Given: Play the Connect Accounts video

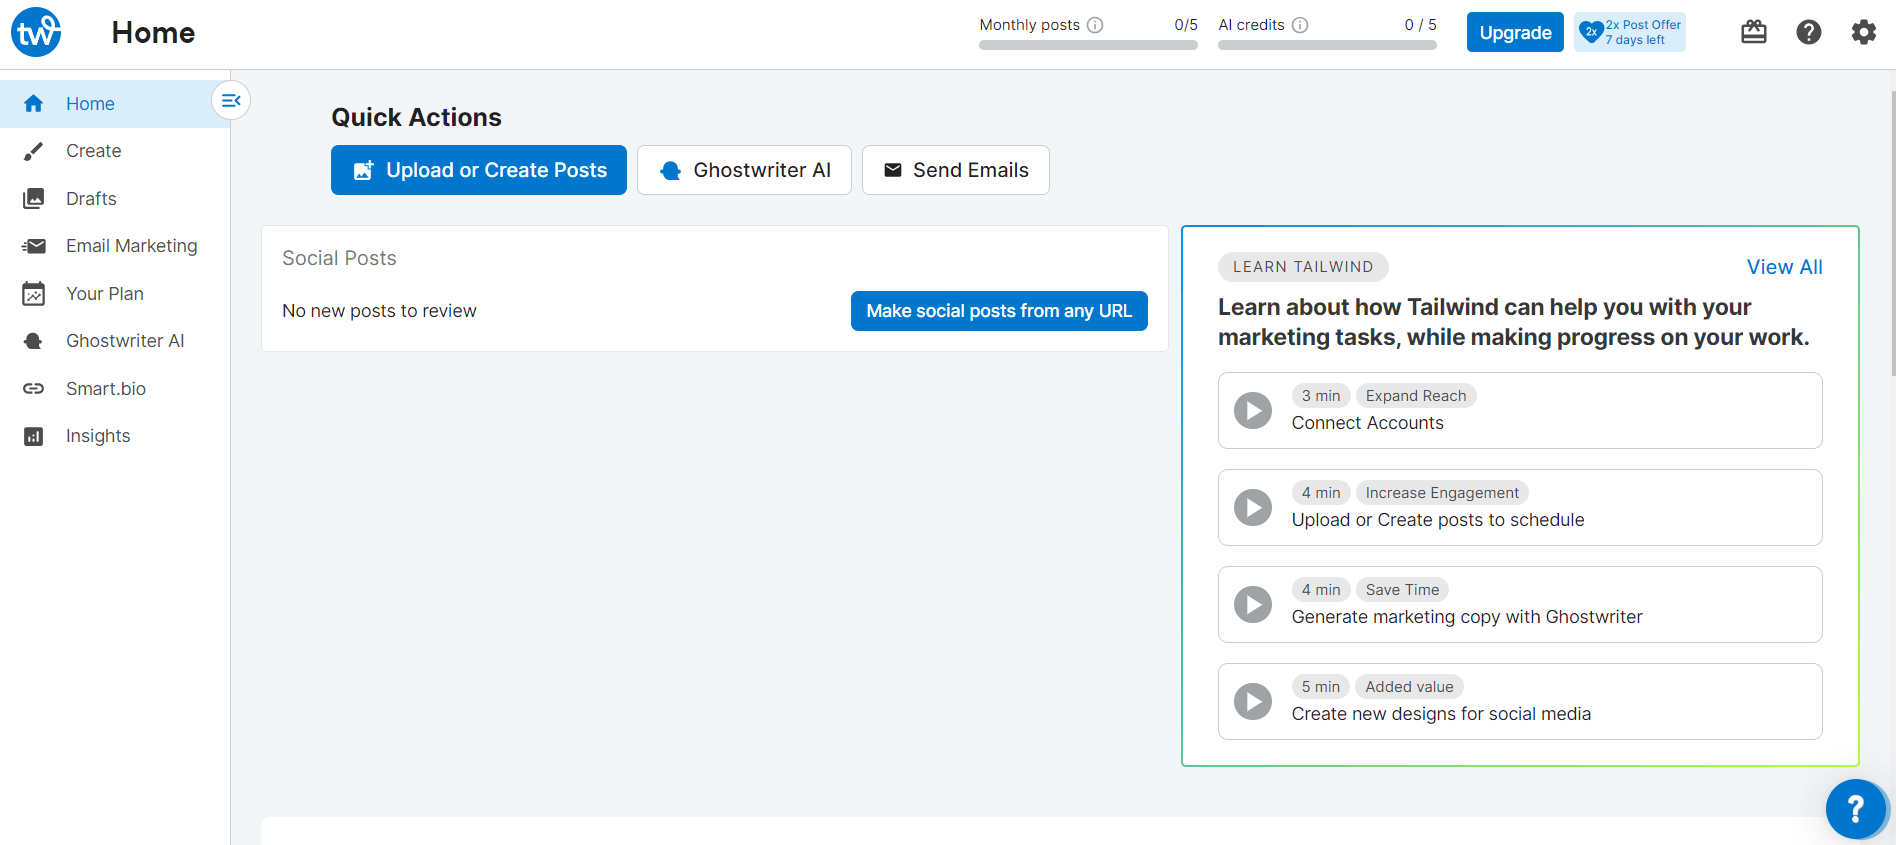Looking at the screenshot, I should 1253,410.
